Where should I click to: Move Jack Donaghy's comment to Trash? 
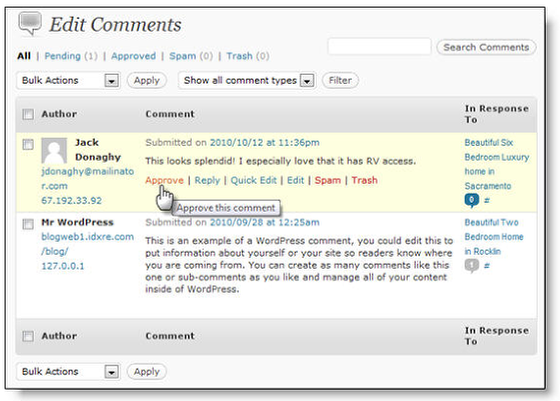(x=364, y=180)
